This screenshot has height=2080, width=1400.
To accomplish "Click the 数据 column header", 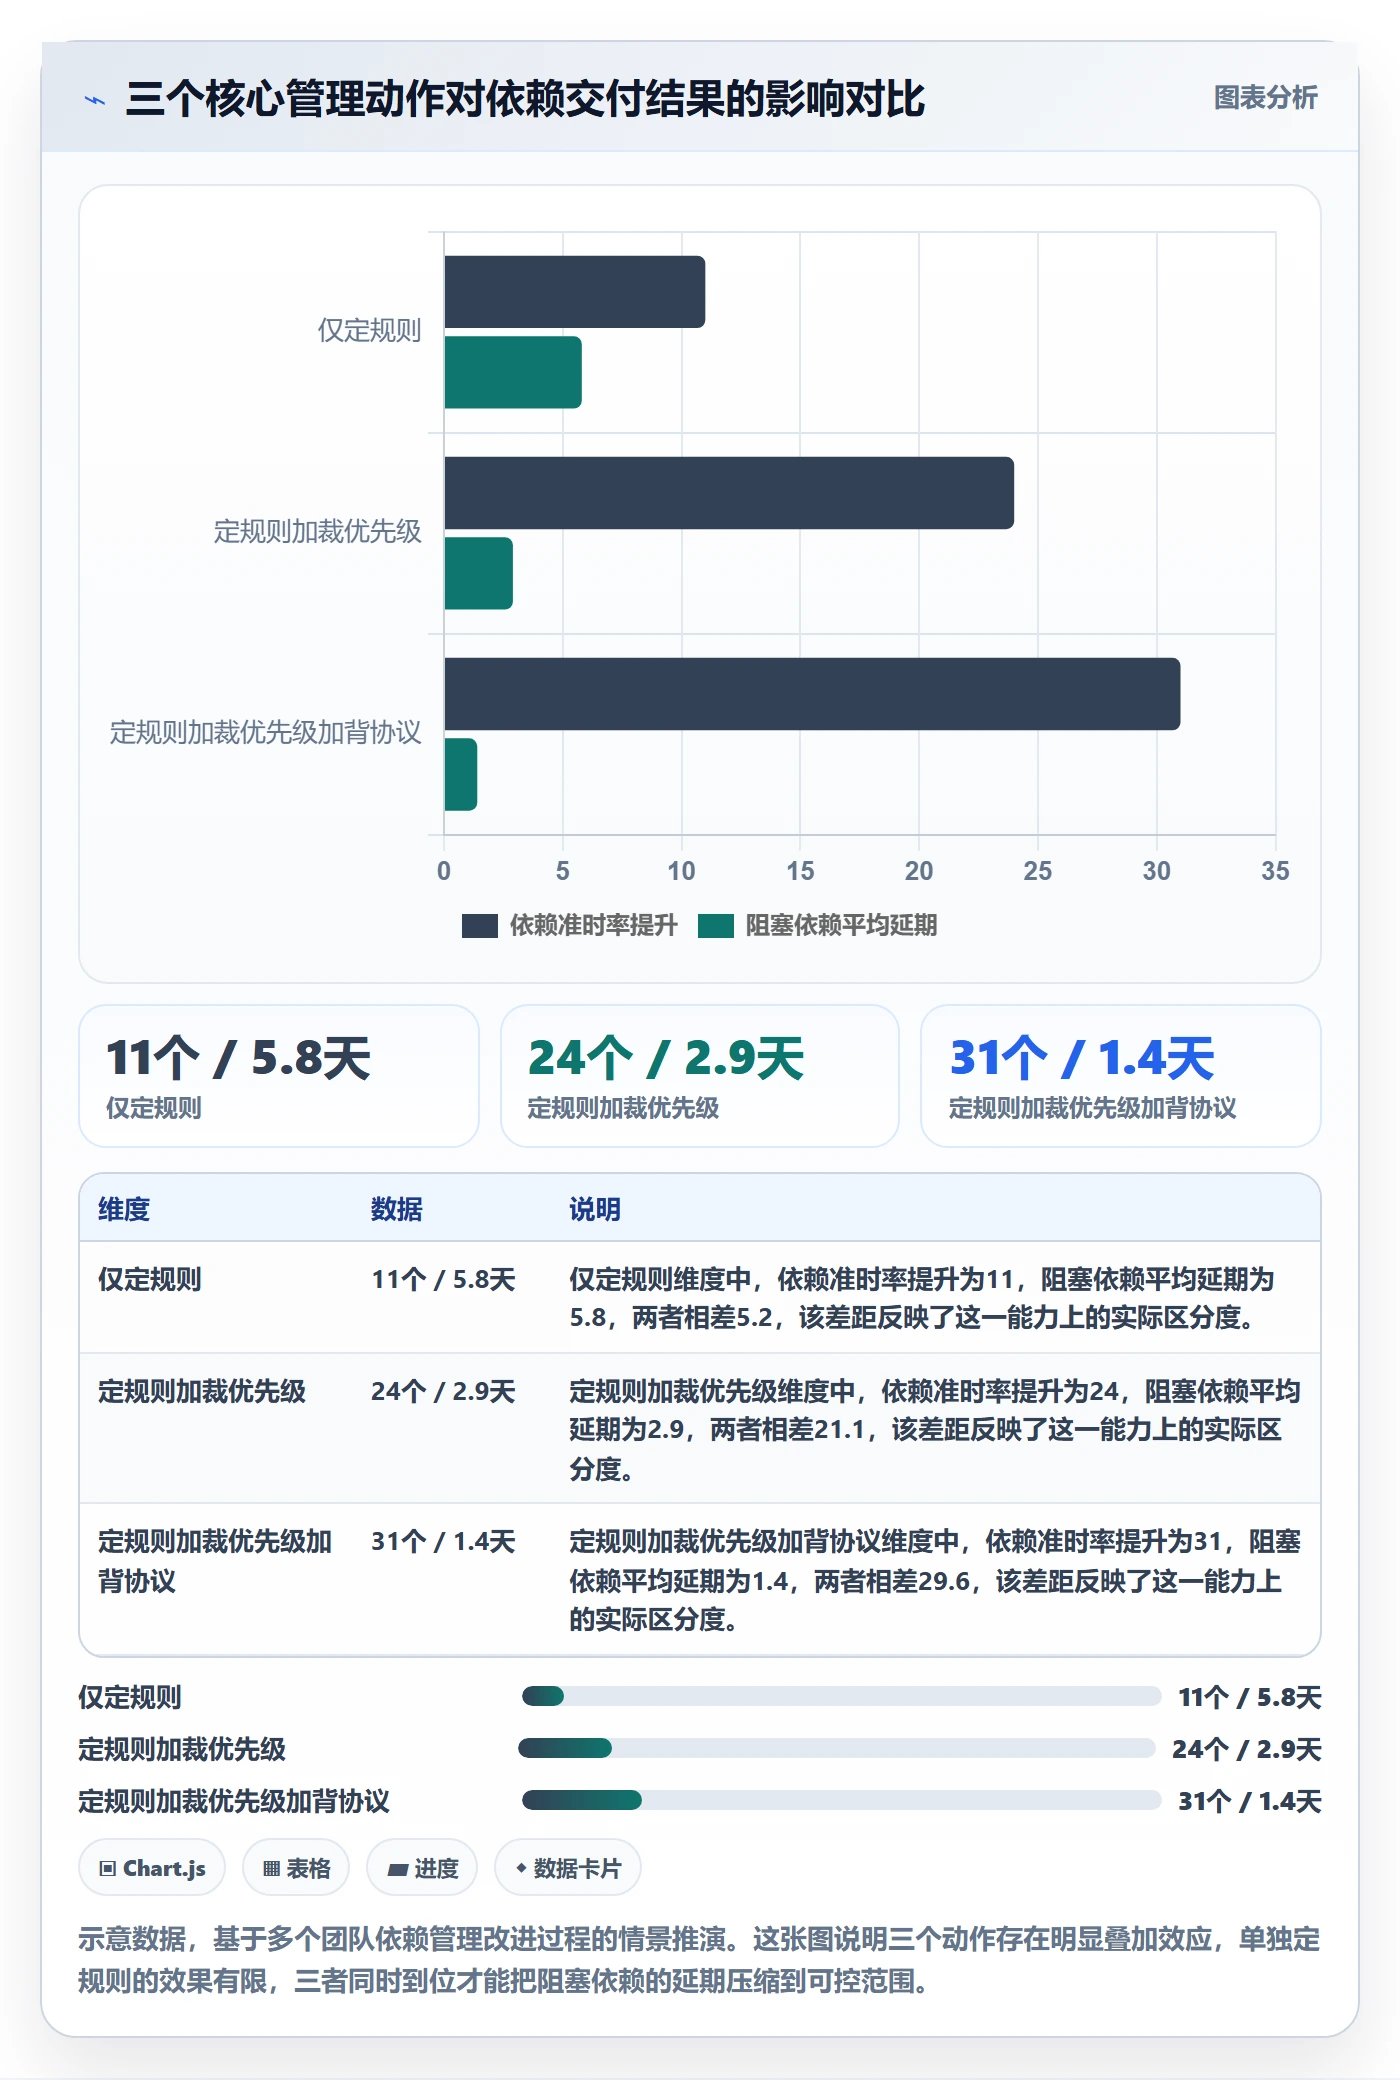I will click(397, 1210).
